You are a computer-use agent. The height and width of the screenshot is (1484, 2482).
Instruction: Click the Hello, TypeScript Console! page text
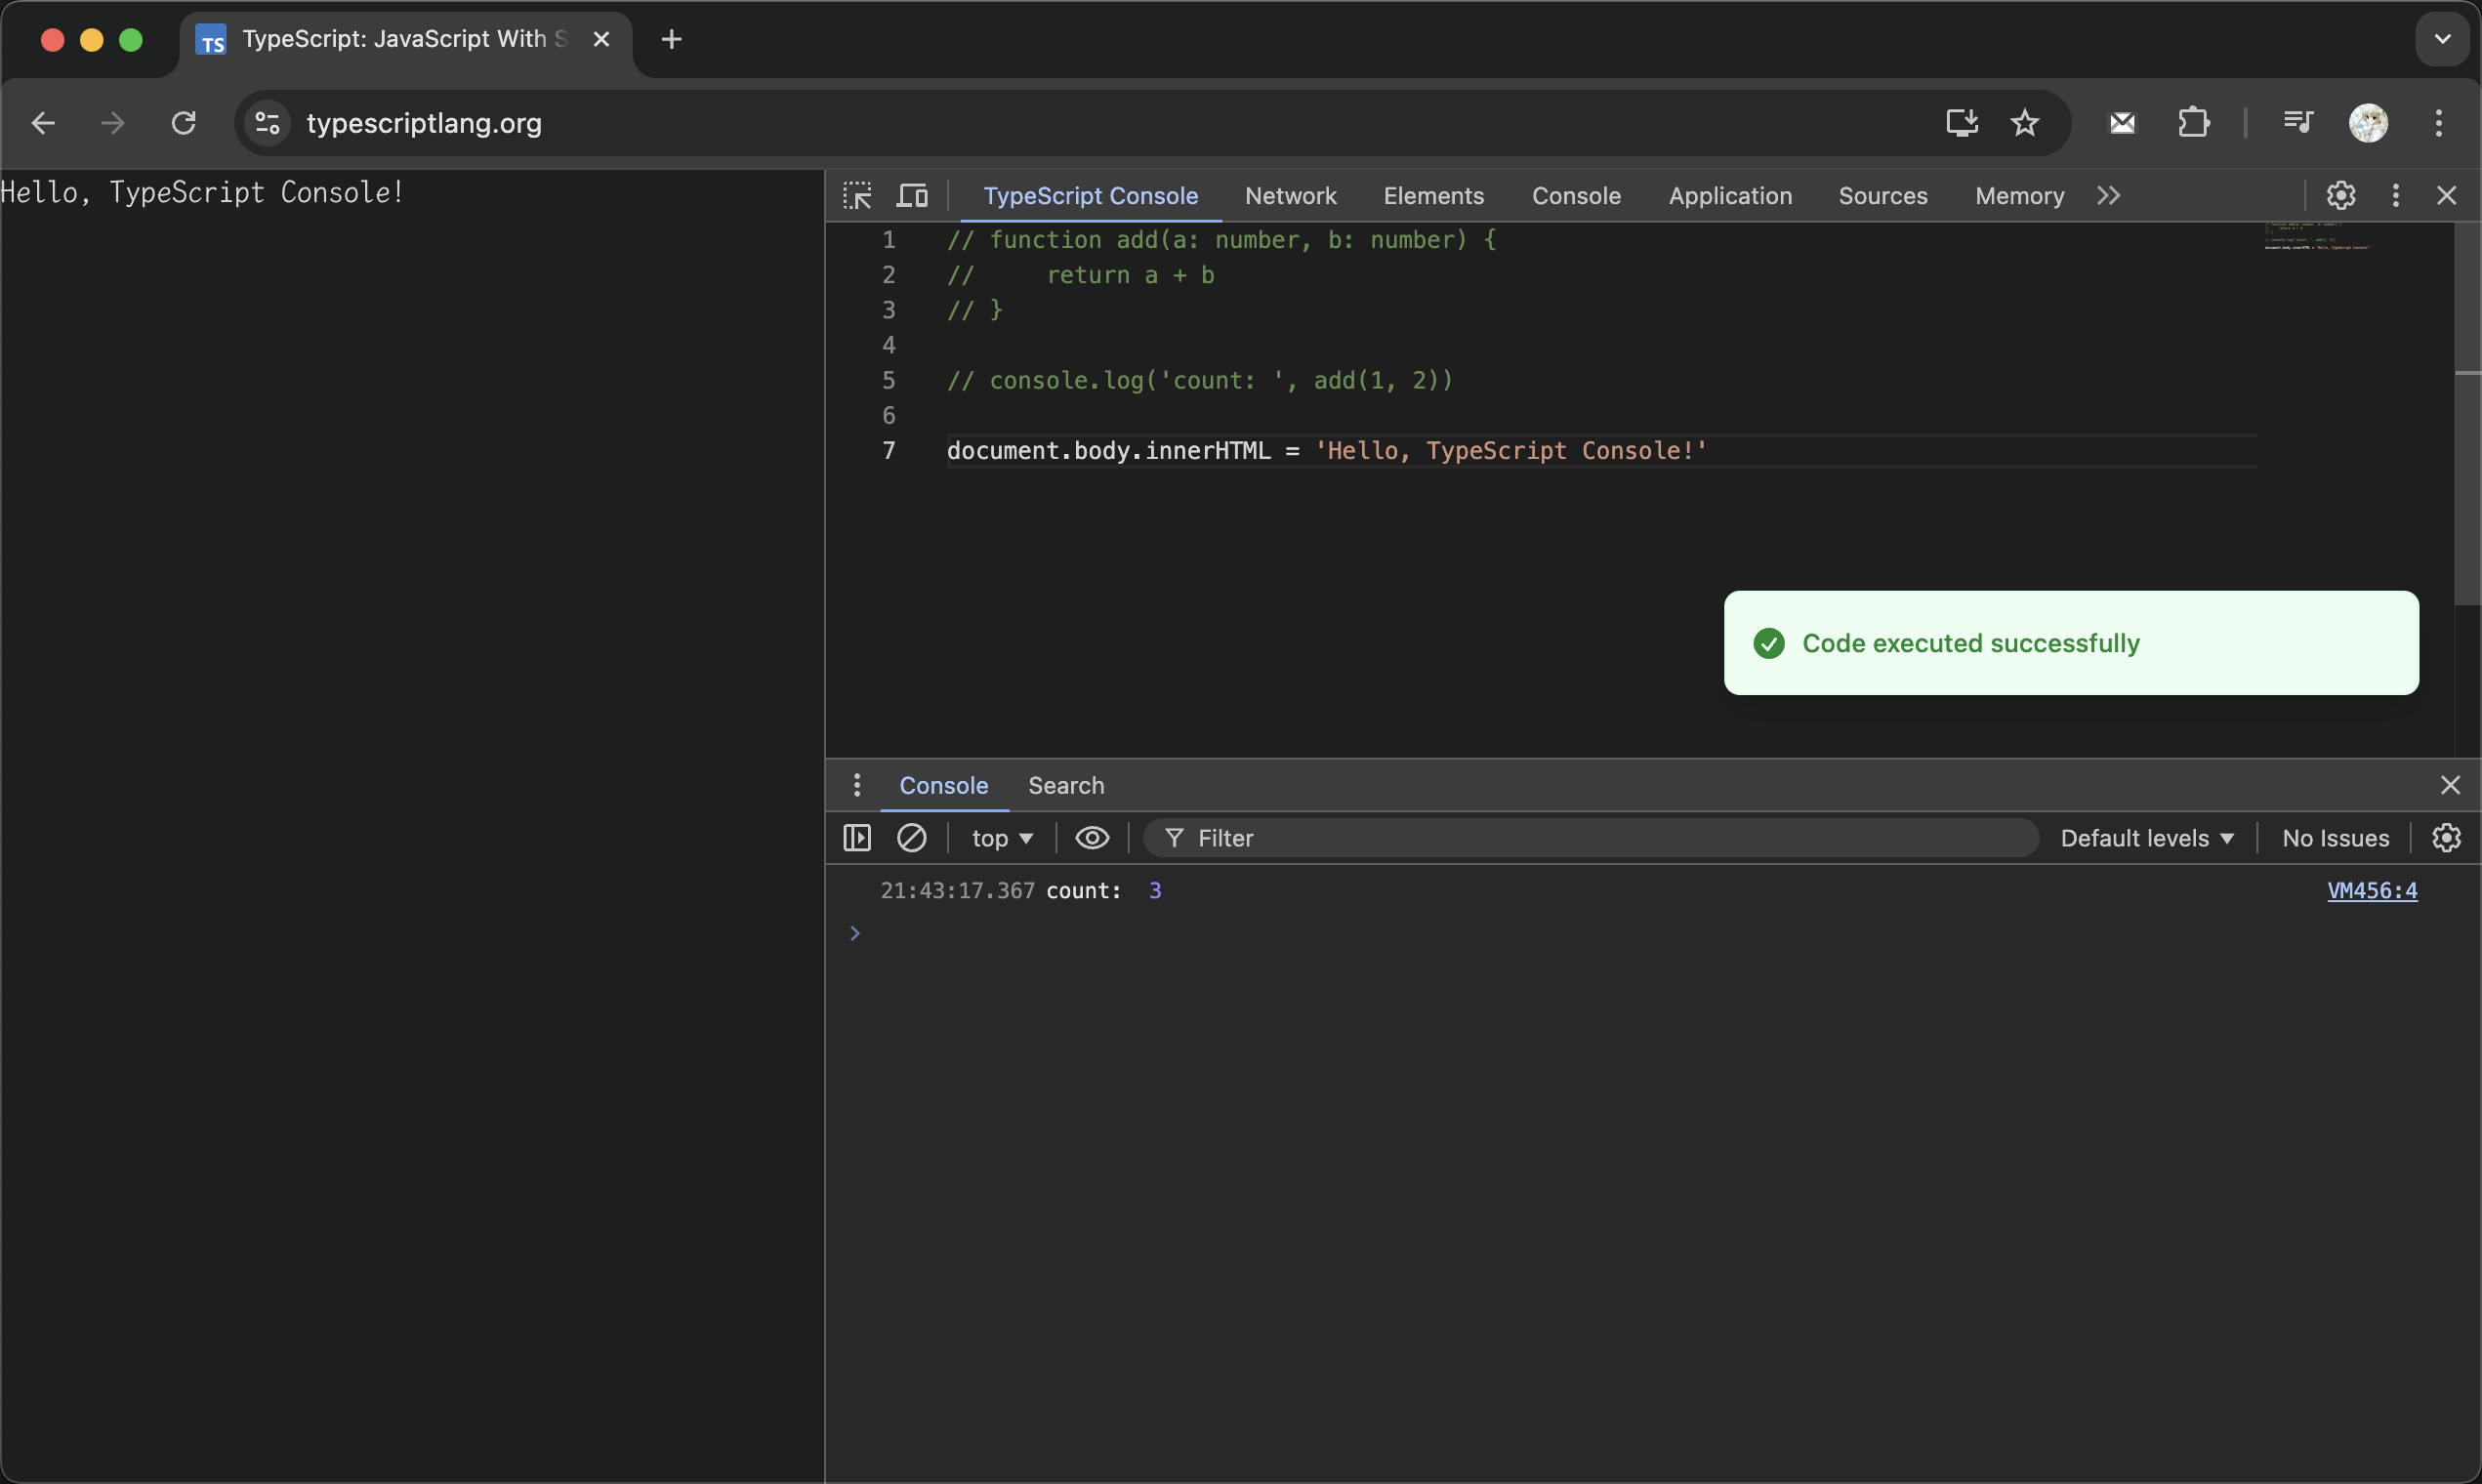point(202,192)
